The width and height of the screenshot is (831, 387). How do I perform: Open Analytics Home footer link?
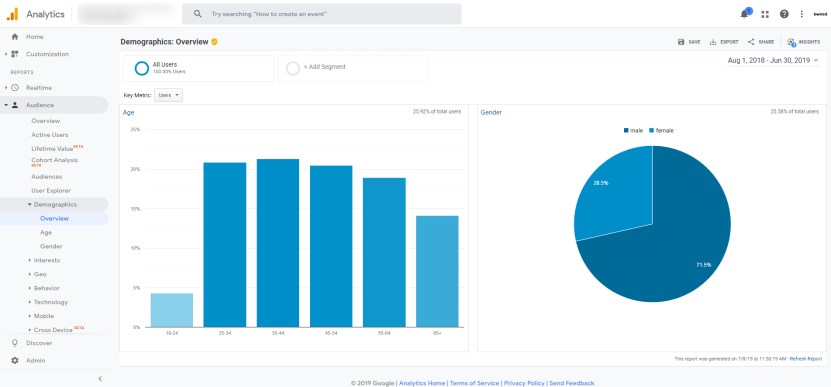(x=422, y=383)
